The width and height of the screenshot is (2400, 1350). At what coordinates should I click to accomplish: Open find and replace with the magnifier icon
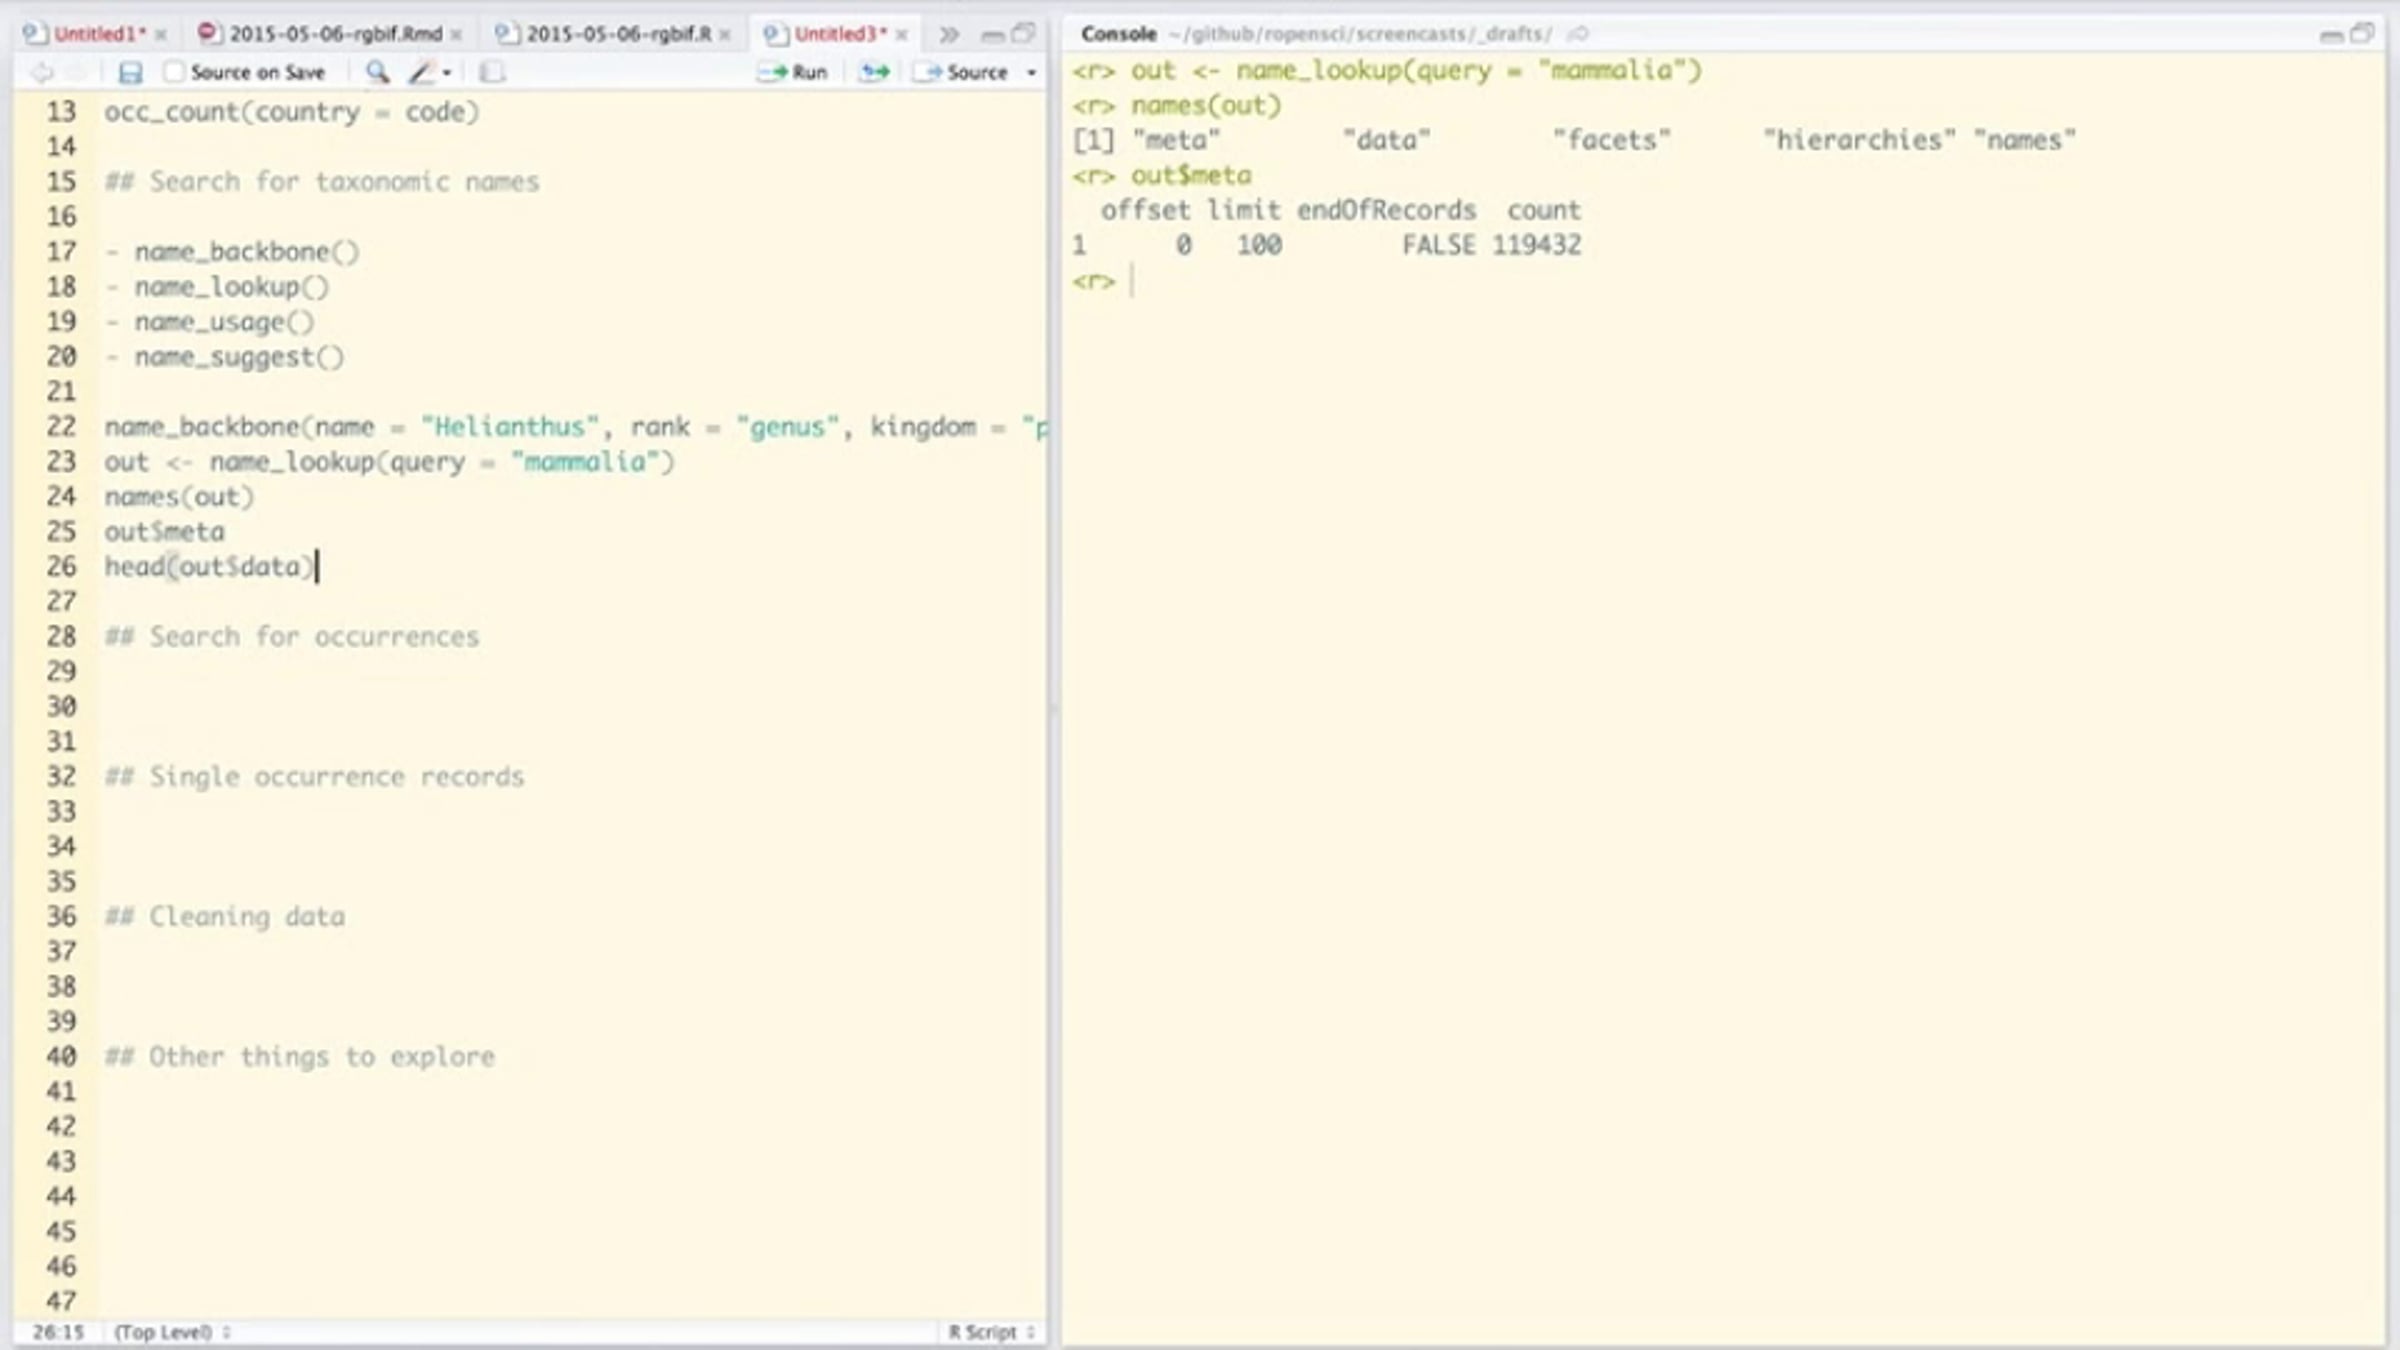[x=377, y=72]
